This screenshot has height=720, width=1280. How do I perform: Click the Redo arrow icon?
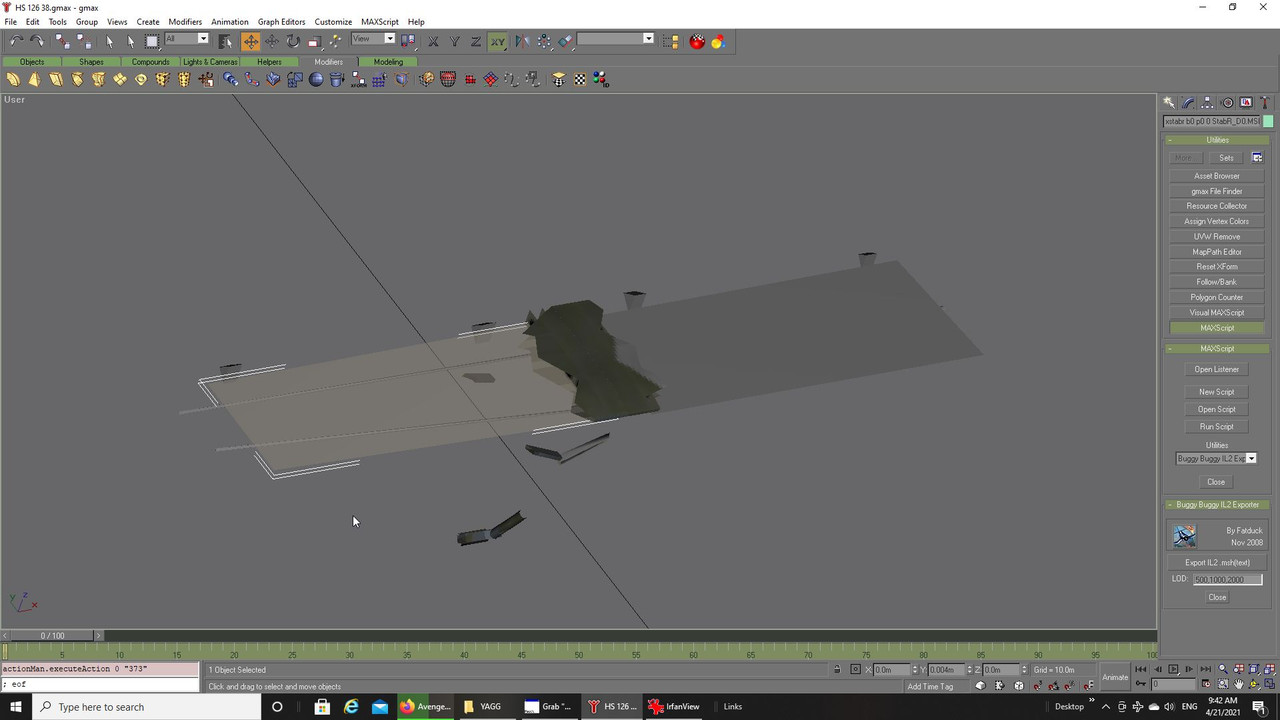coord(37,41)
